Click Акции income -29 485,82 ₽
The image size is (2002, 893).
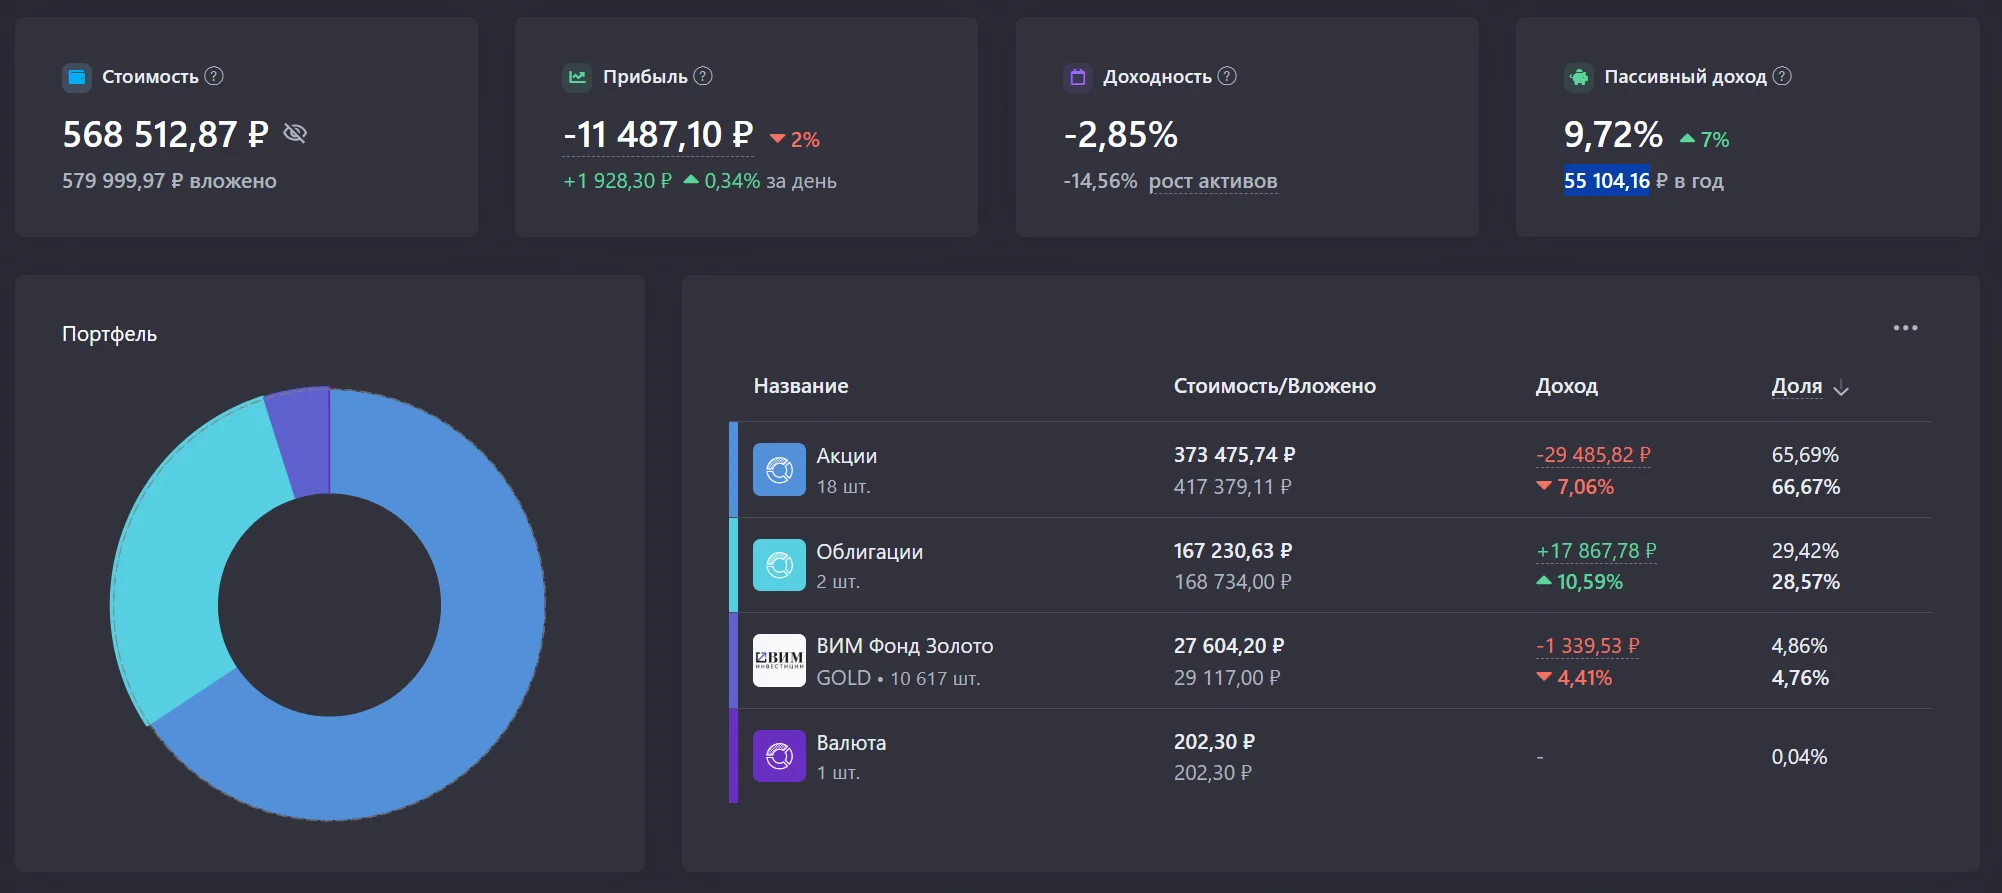pos(1594,455)
